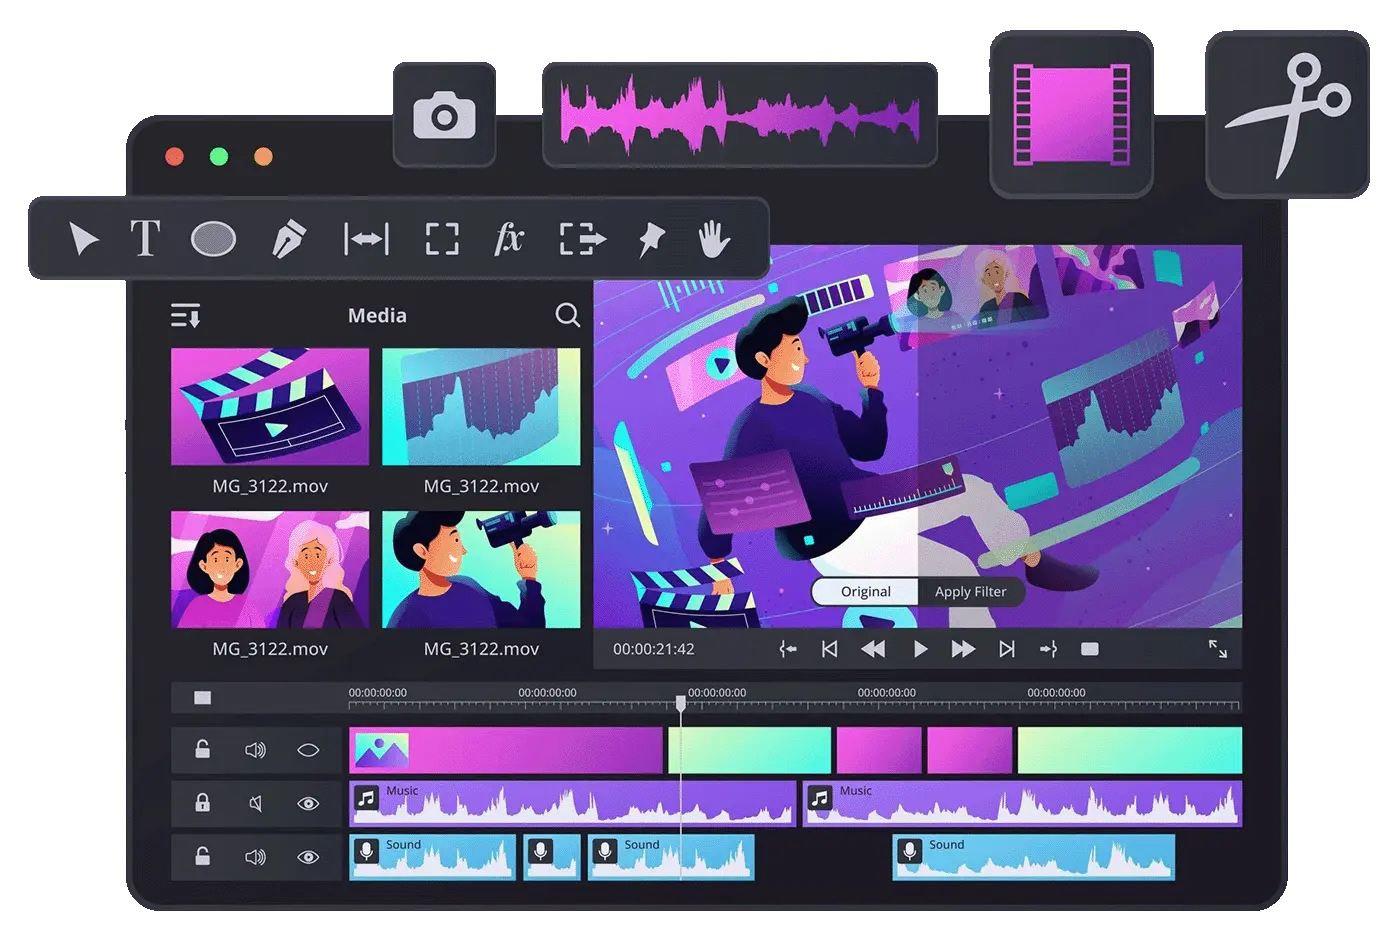1400x946 pixels.
Task: Toggle lock on the Music track
Action: [x=202, y=803]
